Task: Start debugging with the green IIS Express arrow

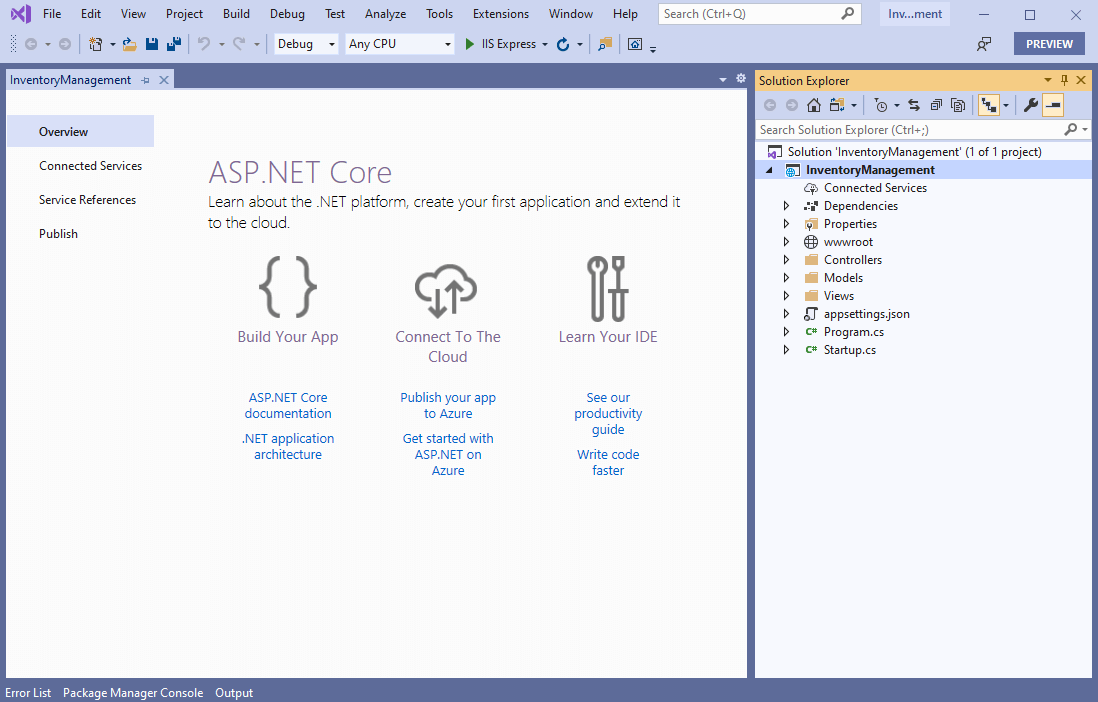Action: [470, 44]
